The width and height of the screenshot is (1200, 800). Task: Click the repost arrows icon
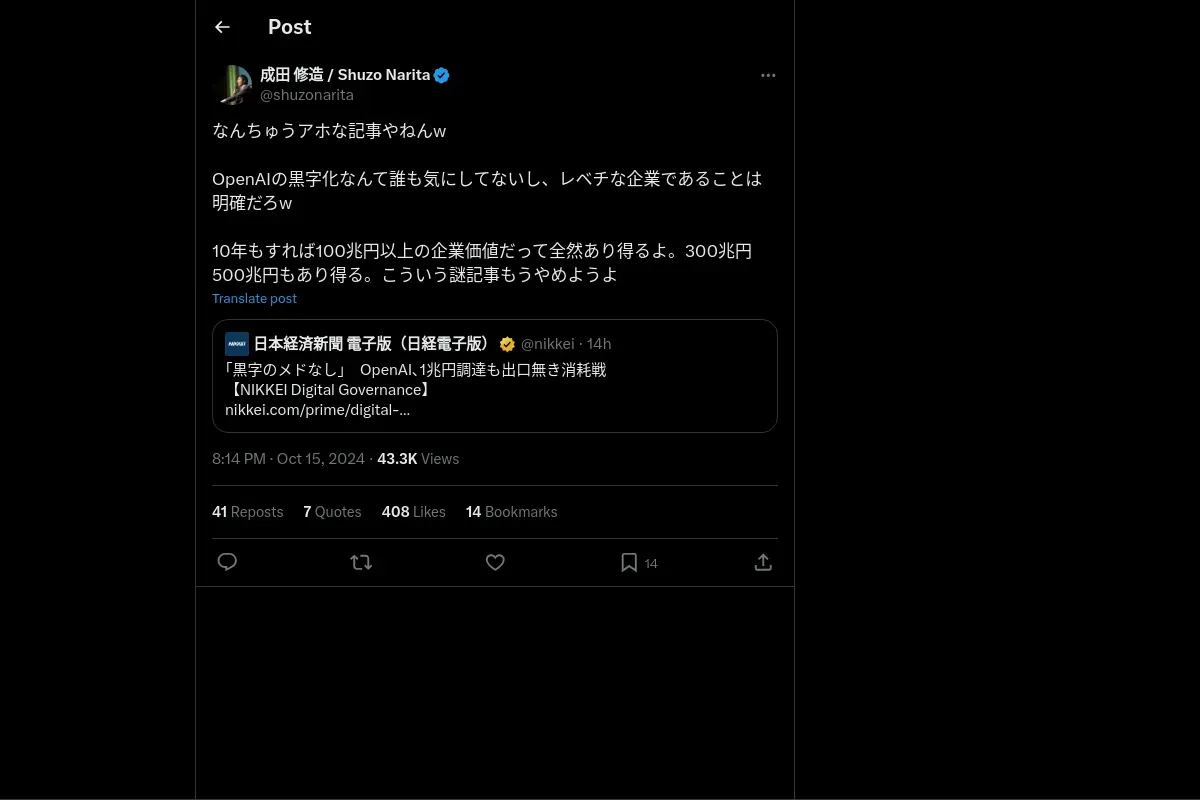click(x=361, y=562)
